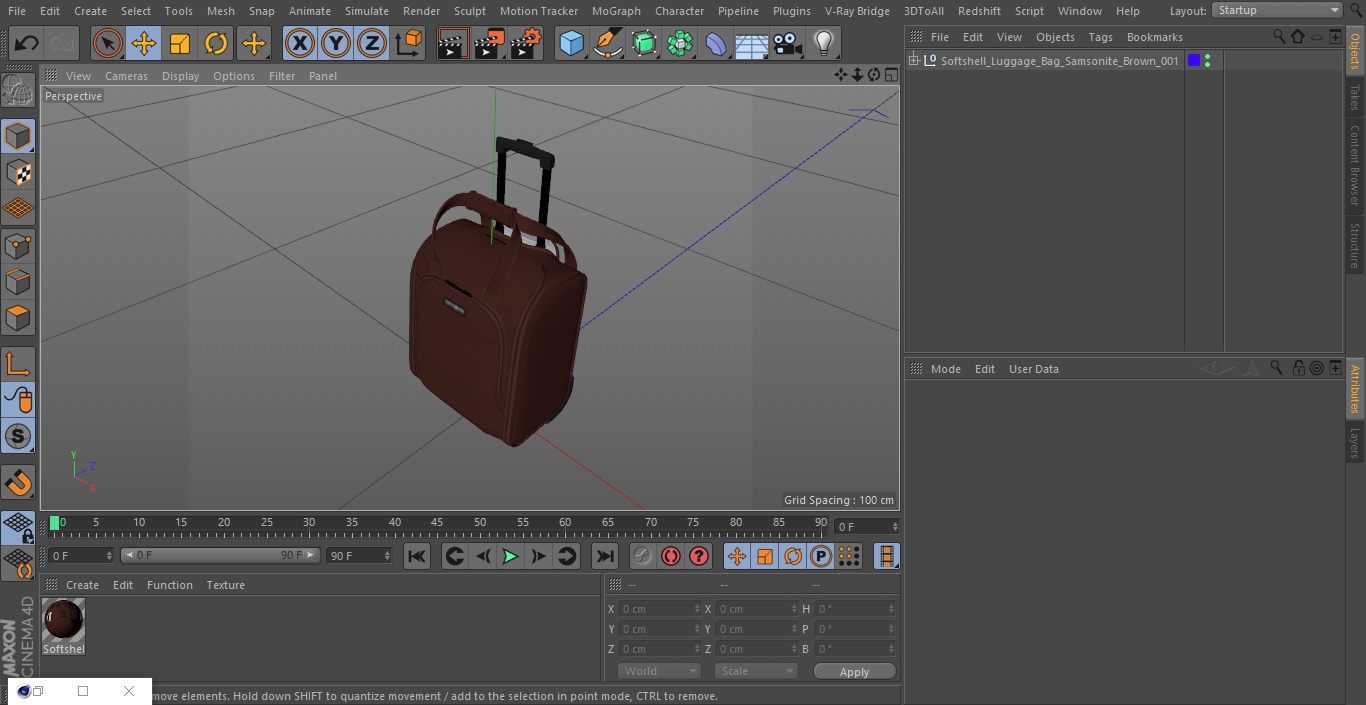Open the Layout Startup dropdown
The height and width of the screenshot is (705, 1366).
point(1278,10)
